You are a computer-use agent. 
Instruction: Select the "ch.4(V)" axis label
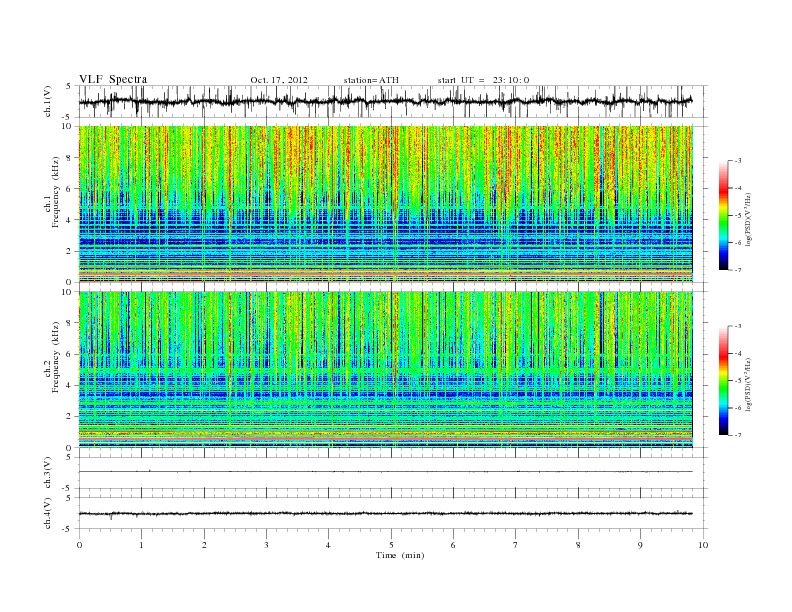click(48, 513)
